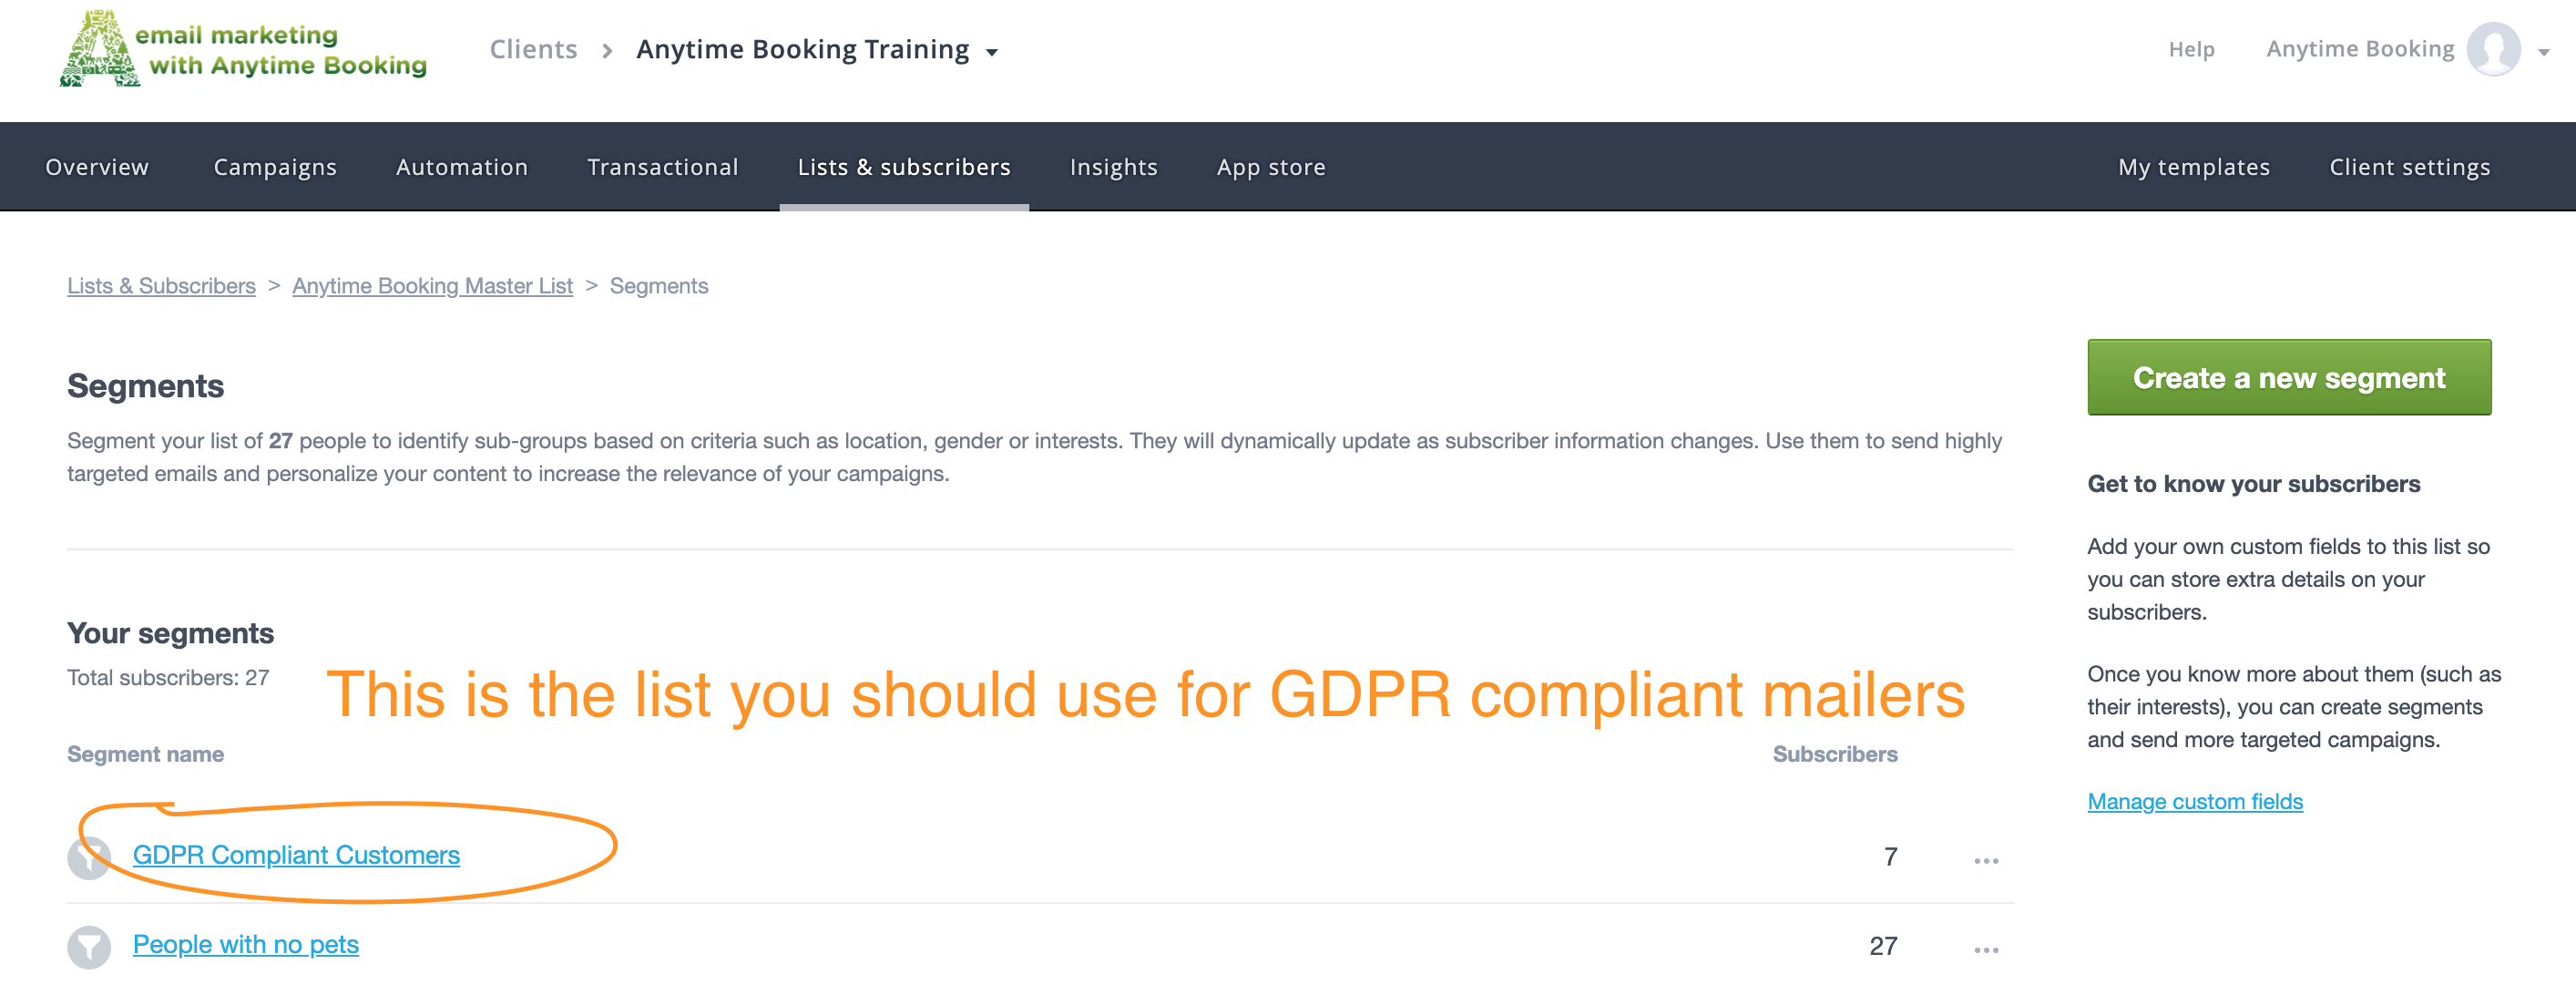
Task: Open the App store tab
Action: tap(1271, 167)
